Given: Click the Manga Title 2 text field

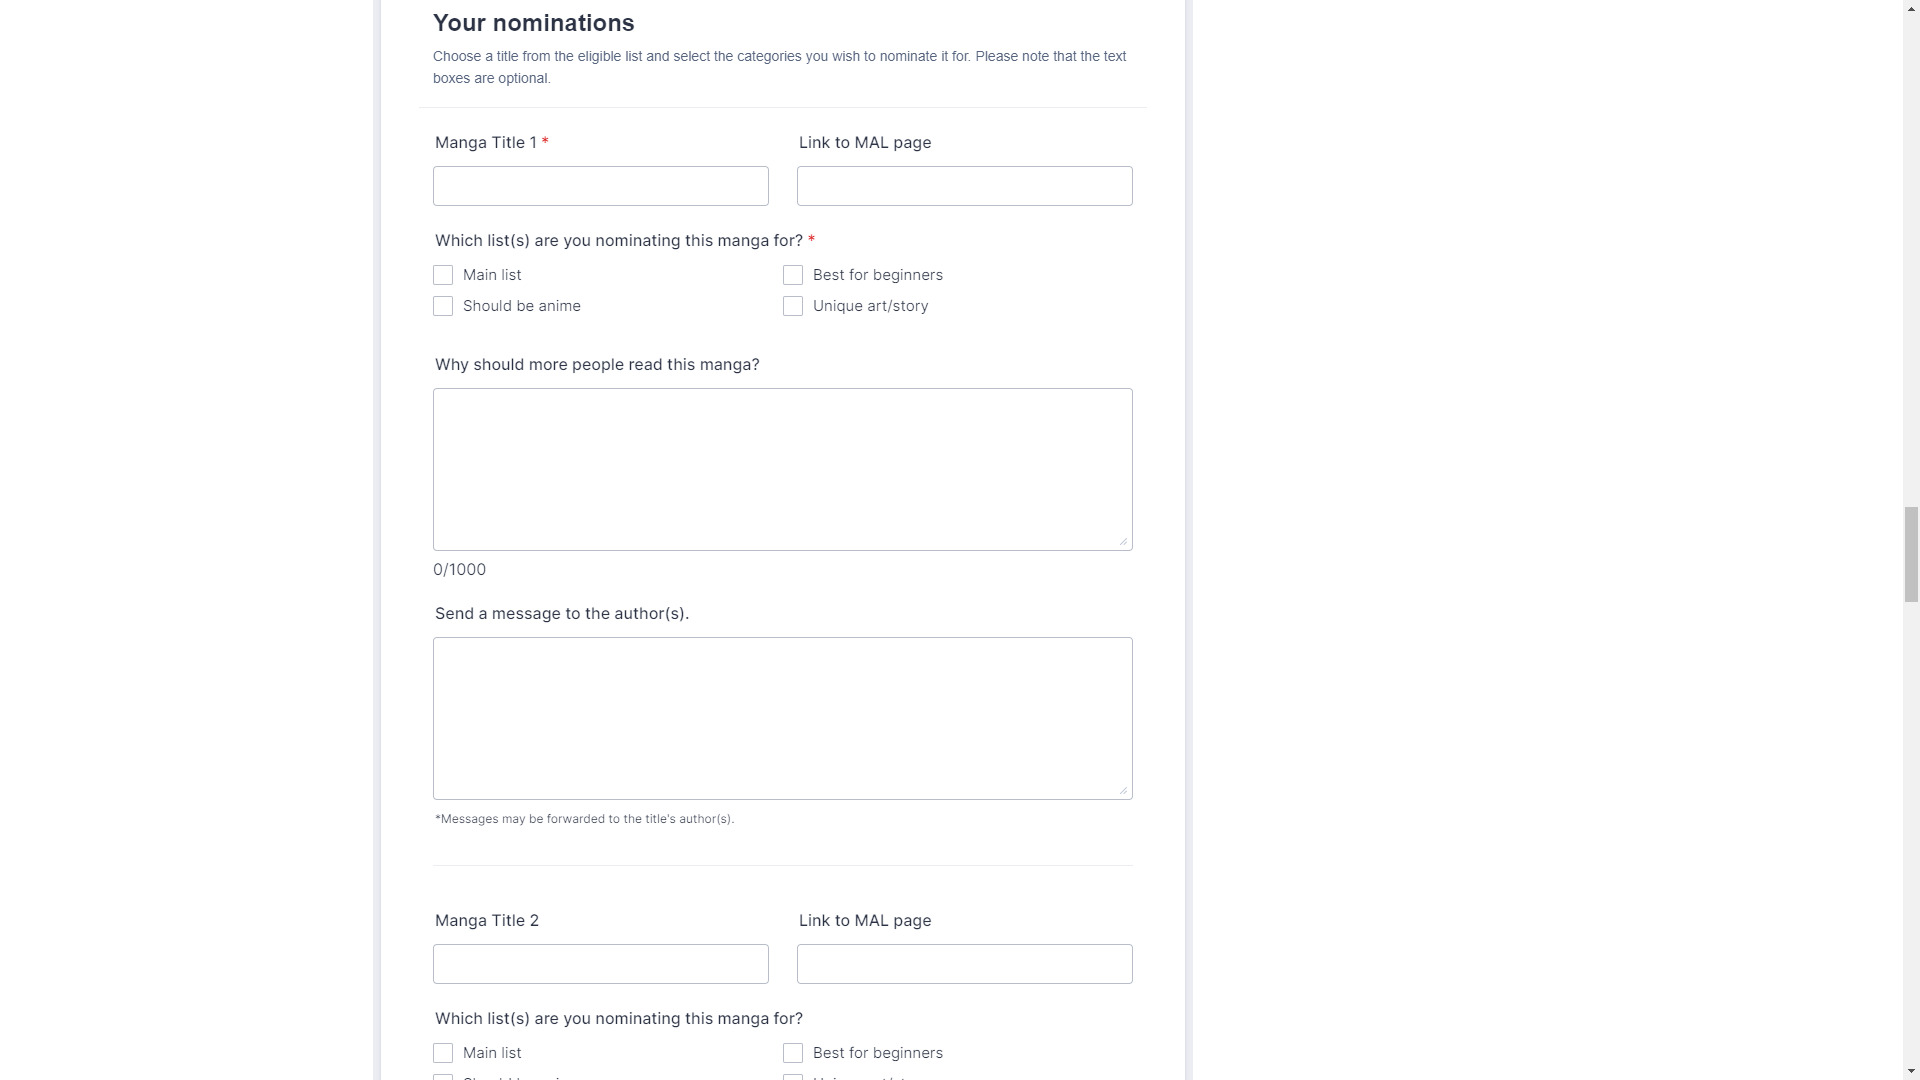Looking at the screenshot, I should coord(600,964).
